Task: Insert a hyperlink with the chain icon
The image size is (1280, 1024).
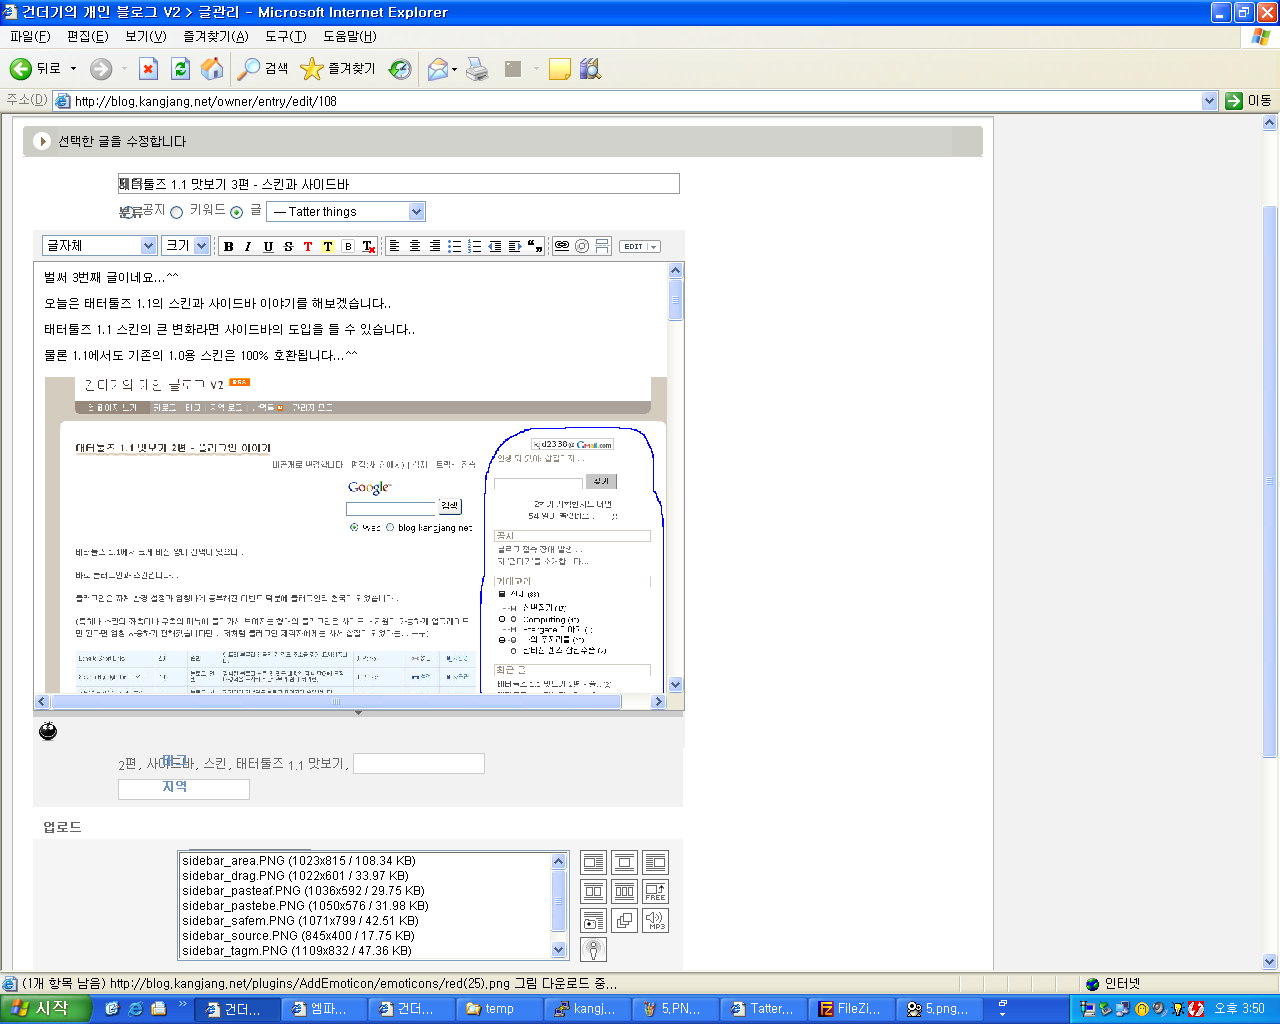Action: (x=562, y=246)
